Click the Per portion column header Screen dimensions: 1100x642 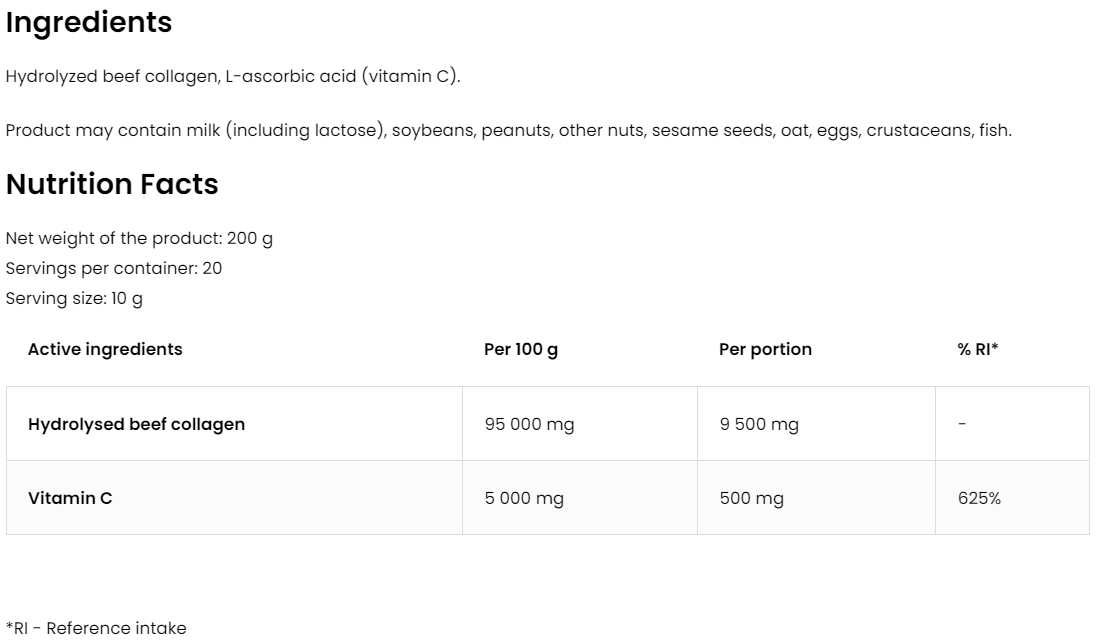(765, 349)
